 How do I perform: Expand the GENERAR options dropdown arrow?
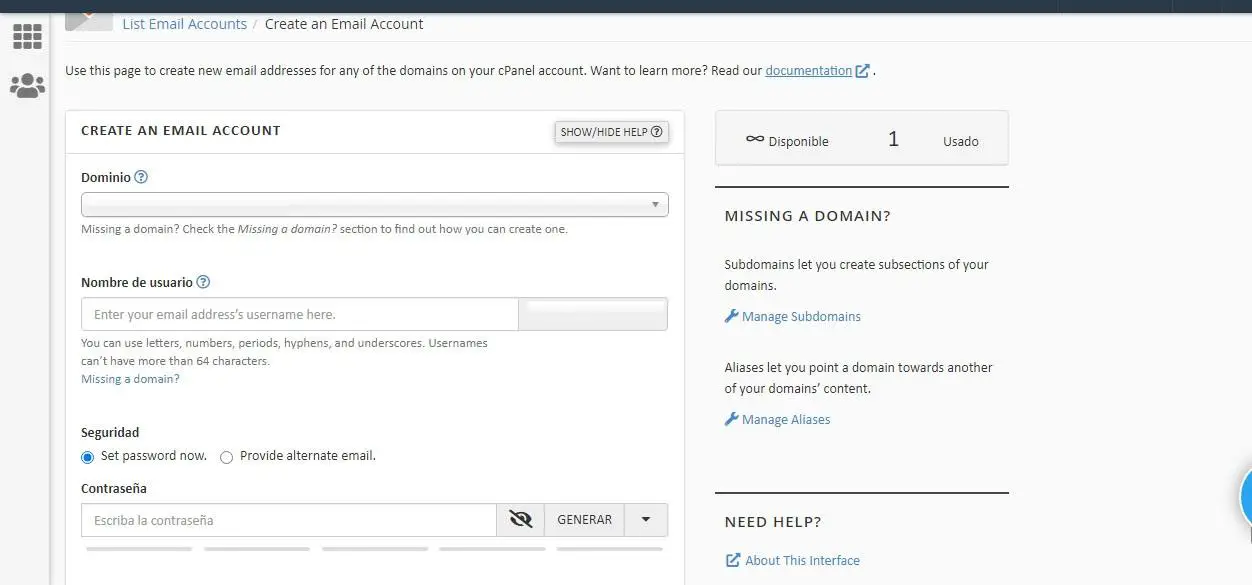click(x=646, y=520)
